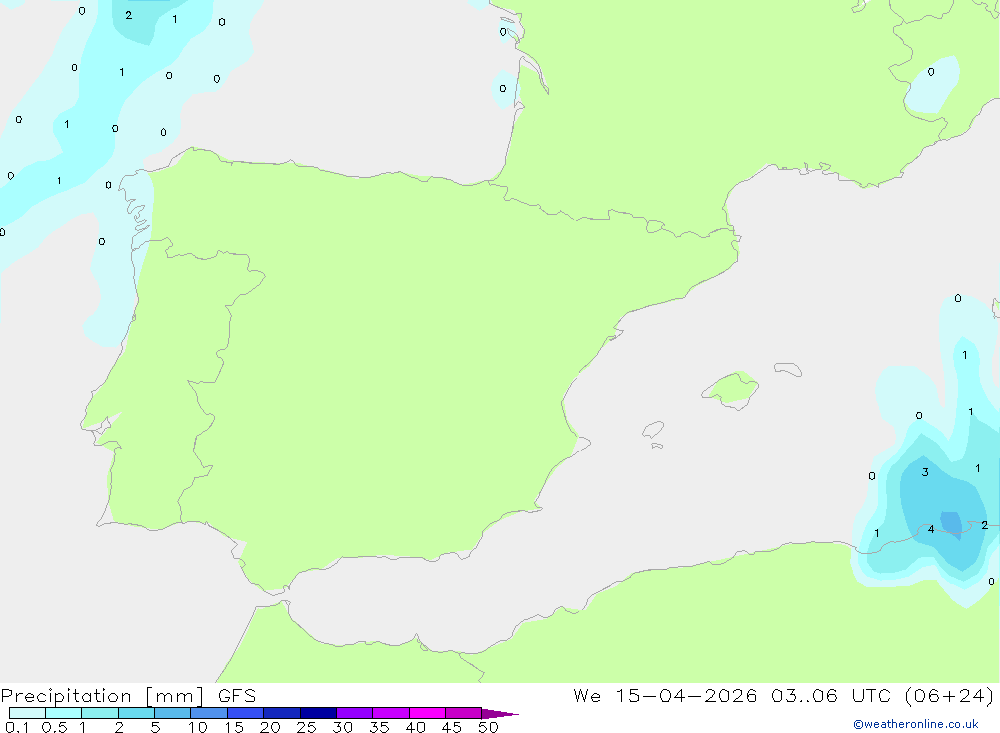Click the 45–50 mm legend swatch
The width and height of the screenshot is (1000, 733).
463,713
